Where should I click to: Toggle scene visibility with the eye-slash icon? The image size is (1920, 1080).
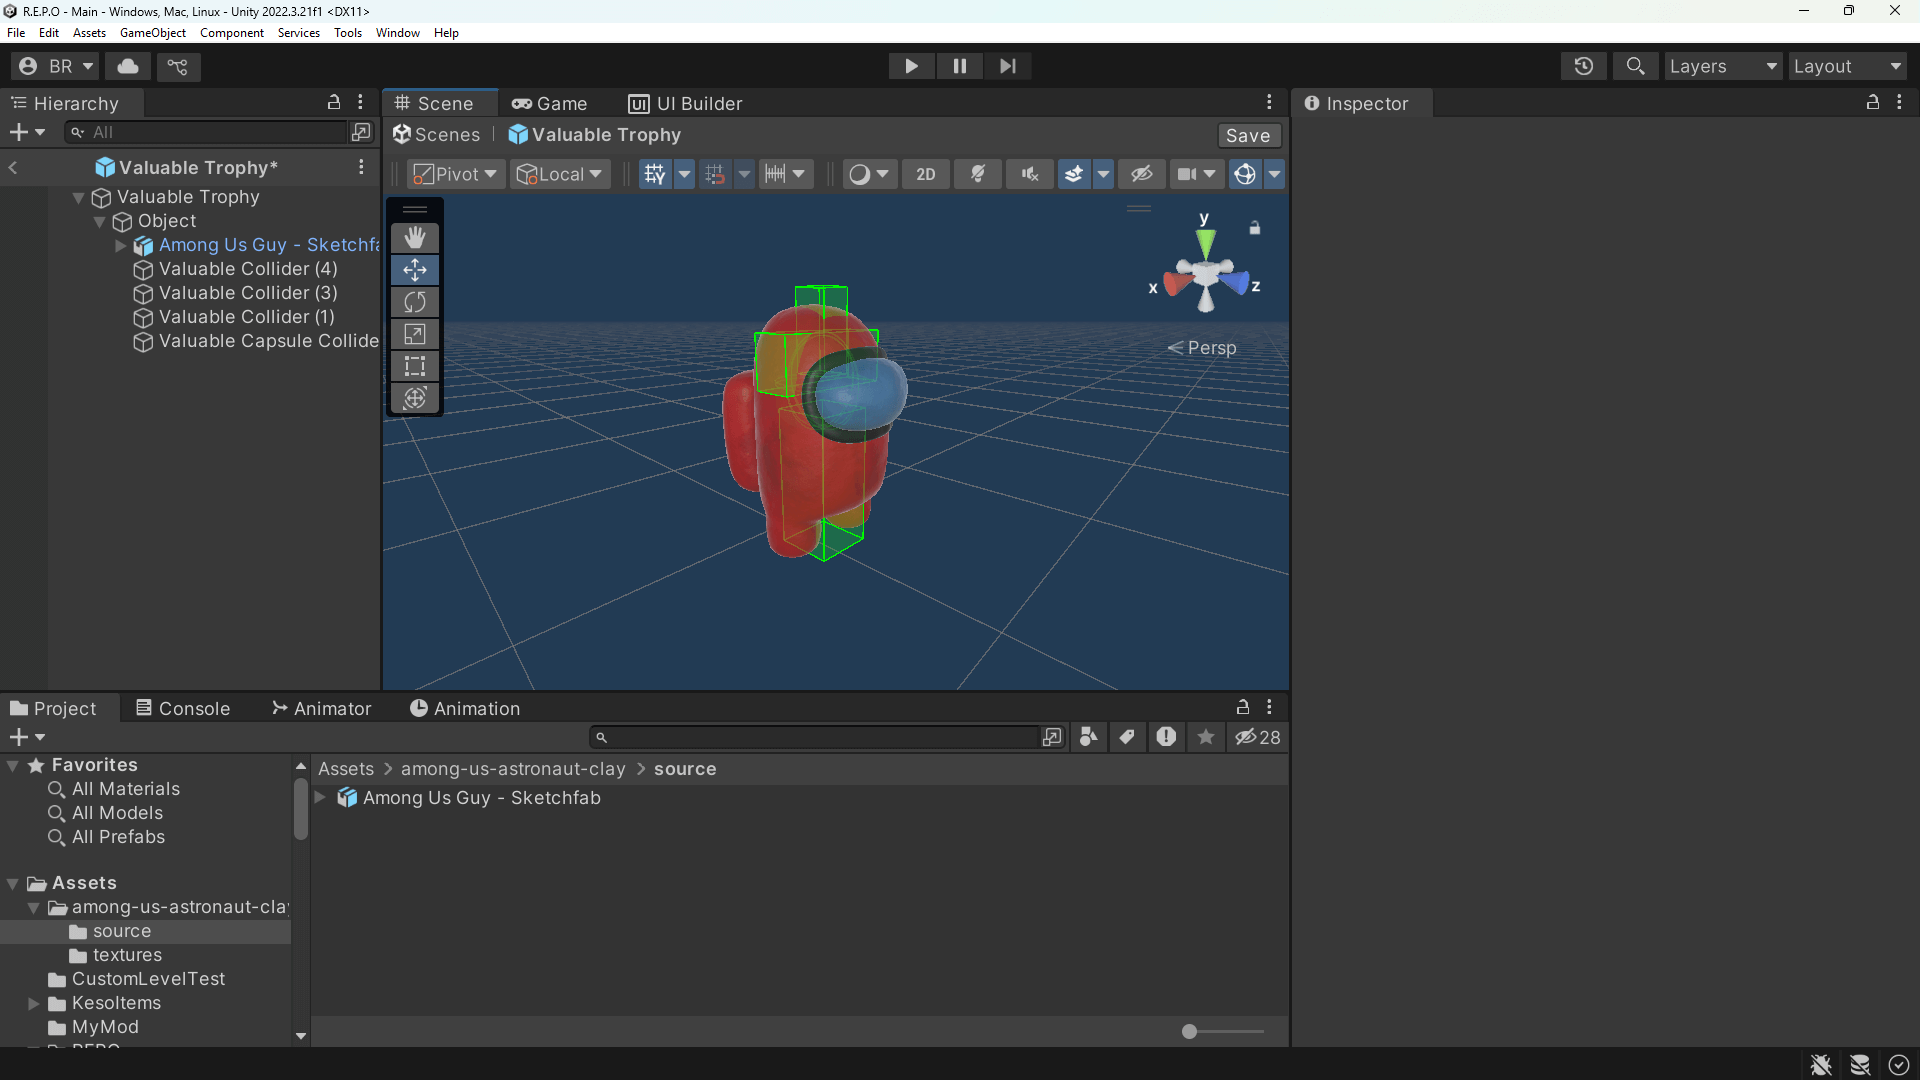coord(1141,173)
